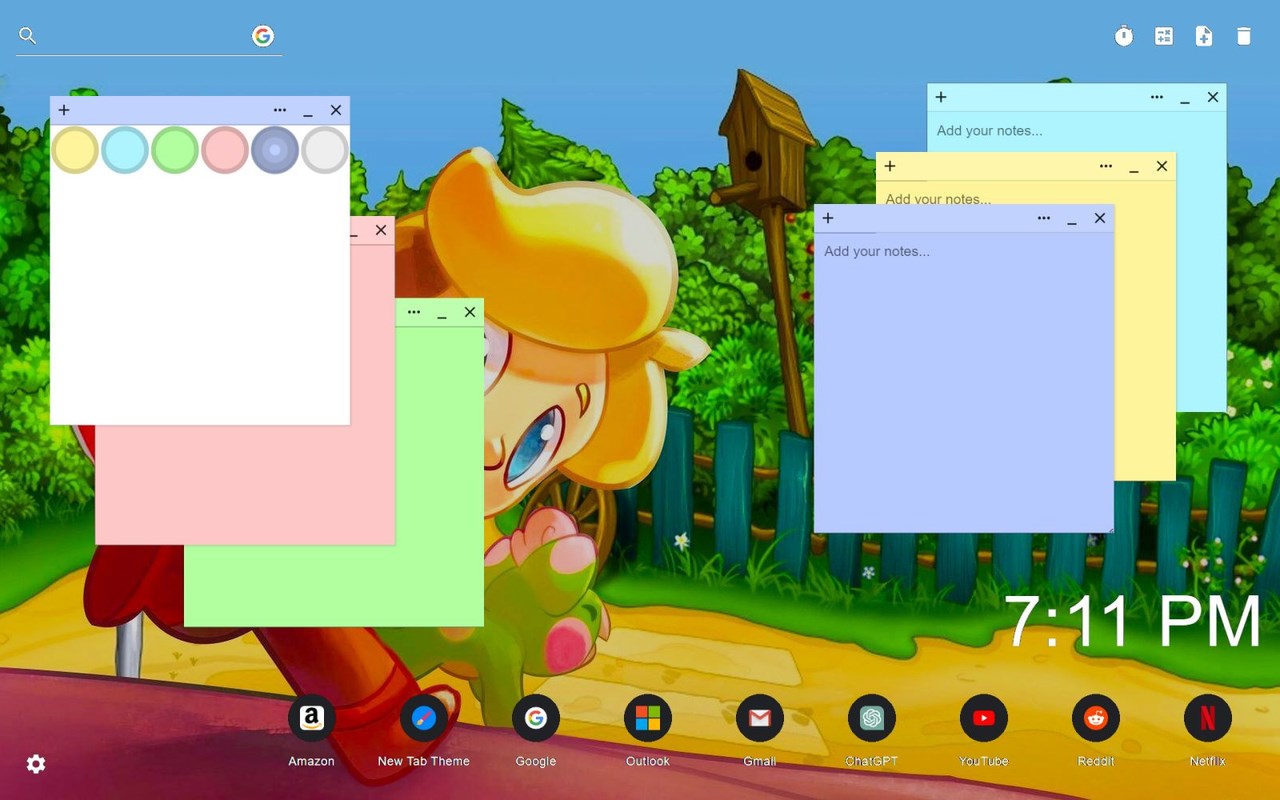
Task: Open the Amazon shortcut icon
Action: point(312,718)
